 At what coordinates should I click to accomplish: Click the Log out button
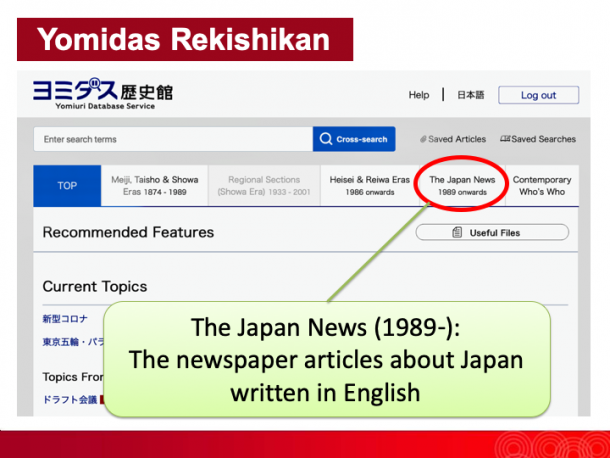click(x=538, y=95)
